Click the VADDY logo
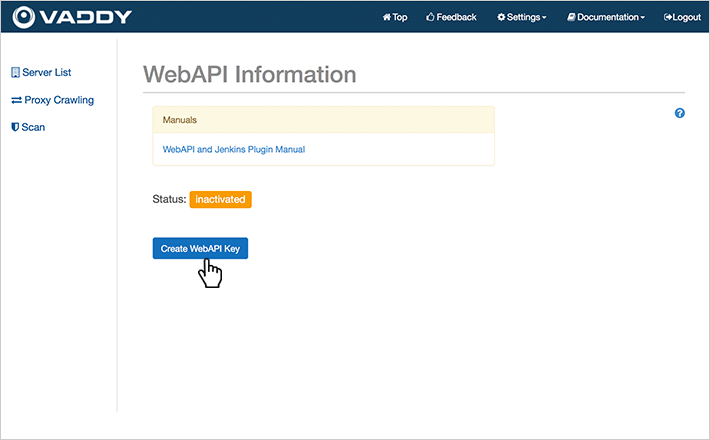The width and height of the screenshot is (710, 440). click(x=72, y=17)
